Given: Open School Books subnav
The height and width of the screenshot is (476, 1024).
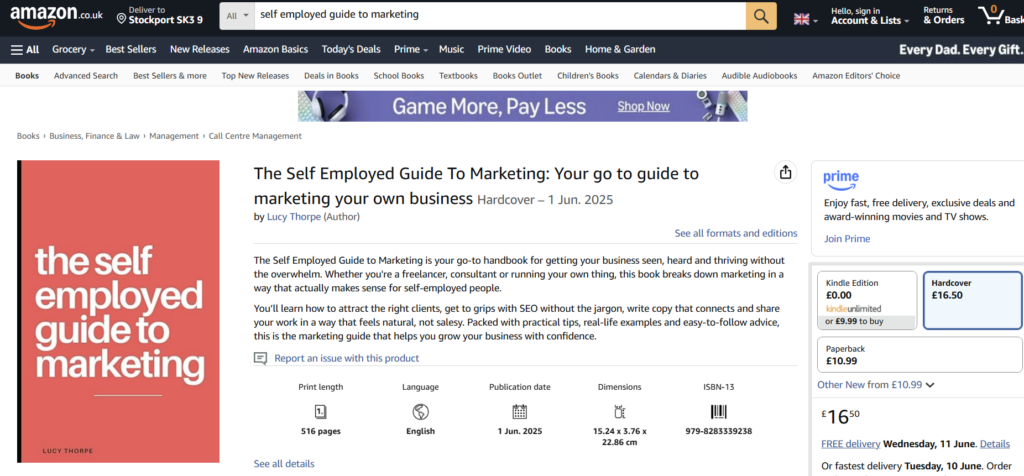Looking at the screenshot, I should [399, 76].
